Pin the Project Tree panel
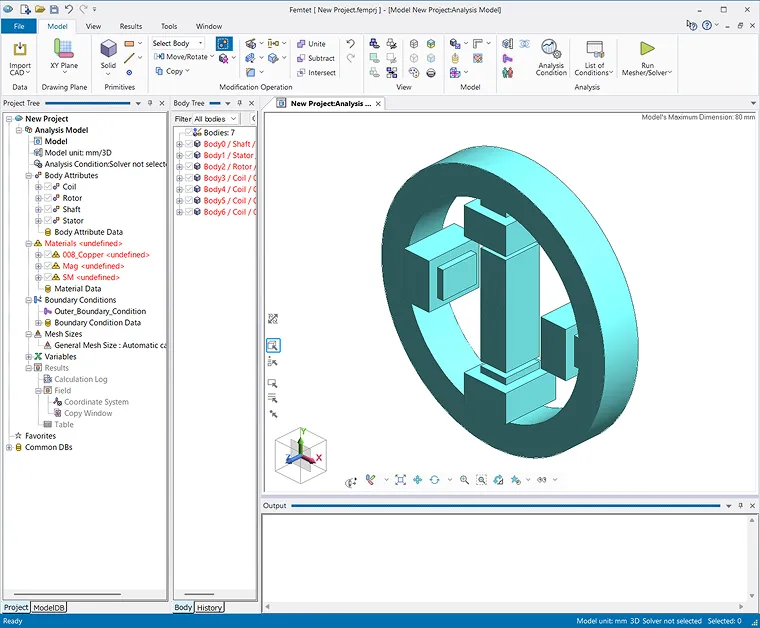The image size is (760, 628). [x=150, y=103]
